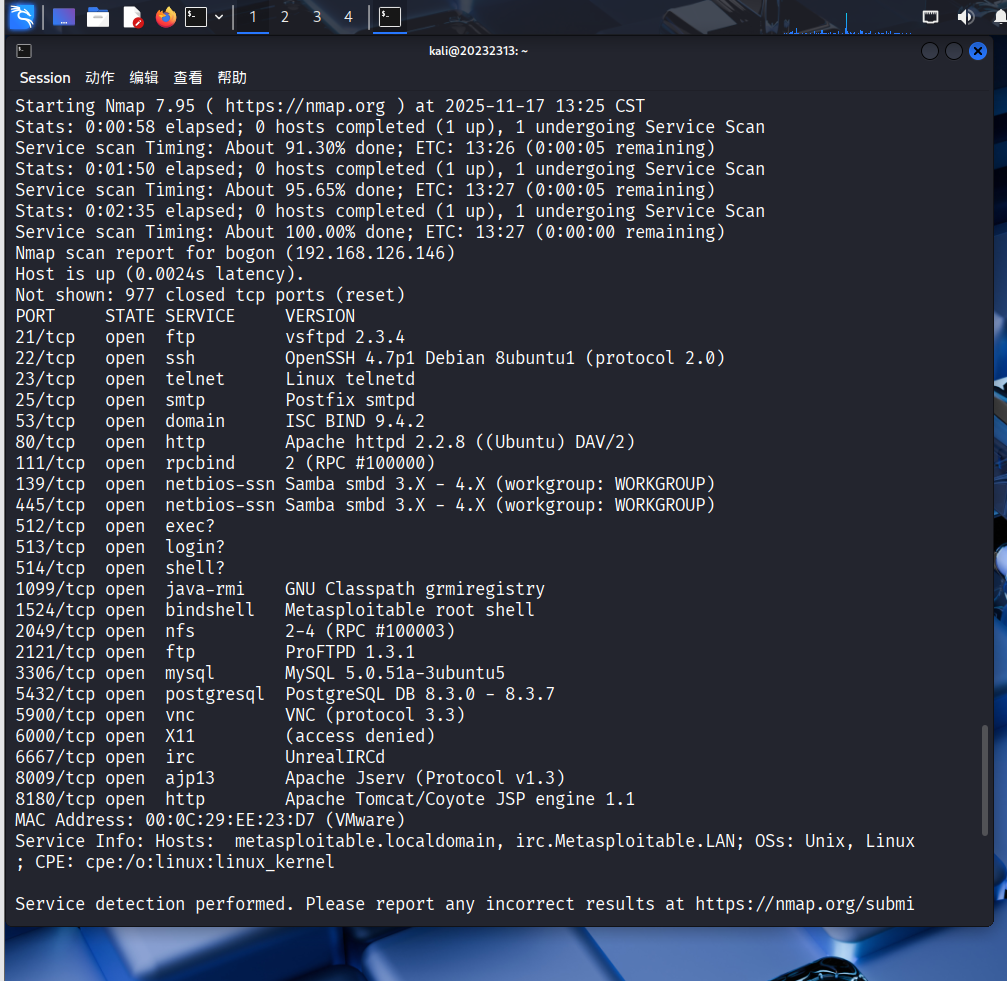Viewport: 1007px width, 981px height.
Task: Click 'cpe:/o:linux:linux_kernel' text
Action: 210,862
